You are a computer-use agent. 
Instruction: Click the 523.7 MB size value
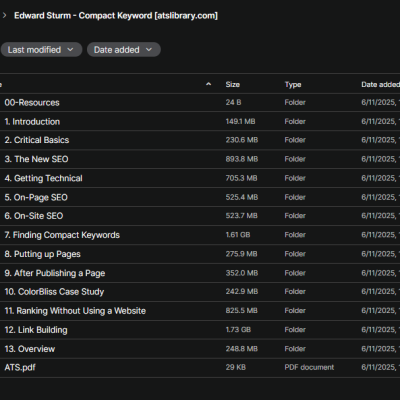coord(241,216)
